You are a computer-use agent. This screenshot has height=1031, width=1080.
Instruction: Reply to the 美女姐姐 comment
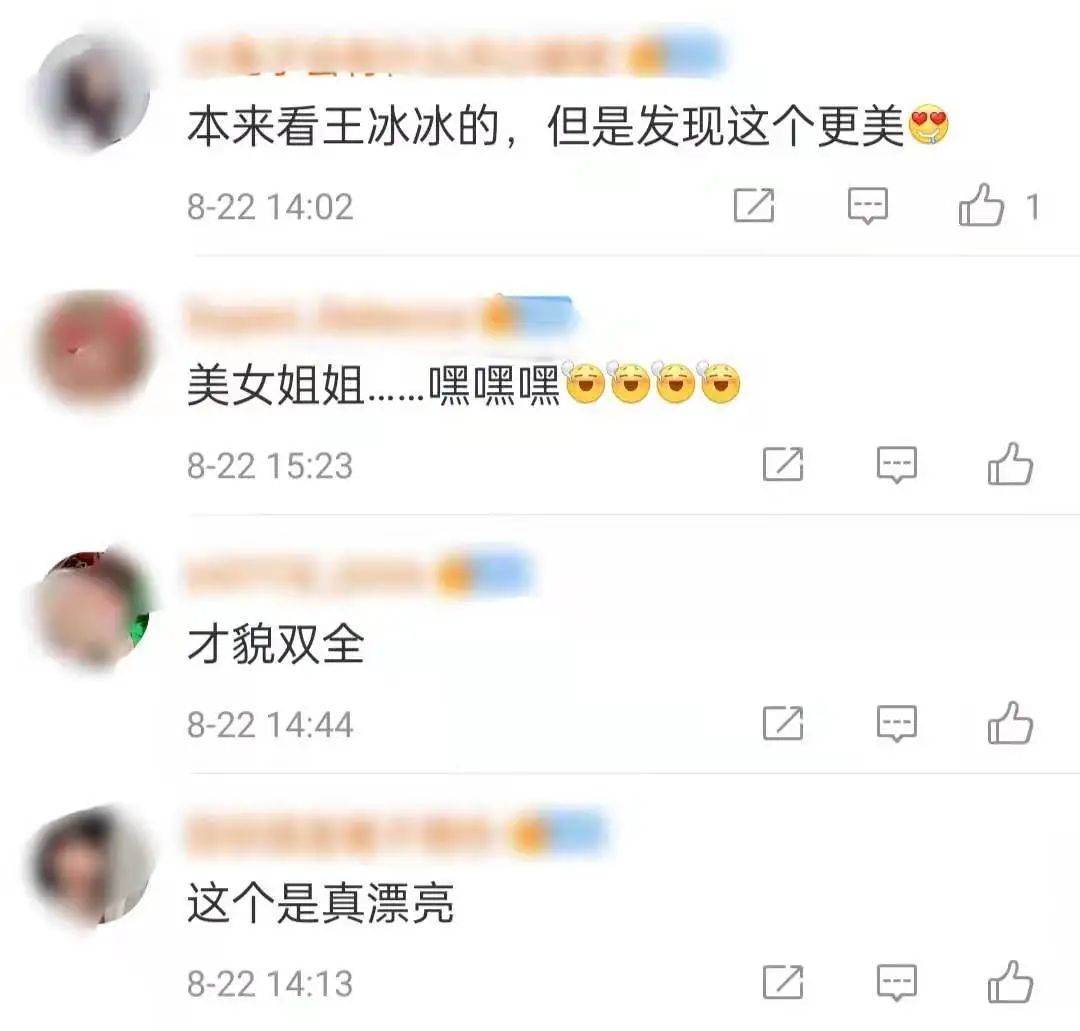(897, 464)
